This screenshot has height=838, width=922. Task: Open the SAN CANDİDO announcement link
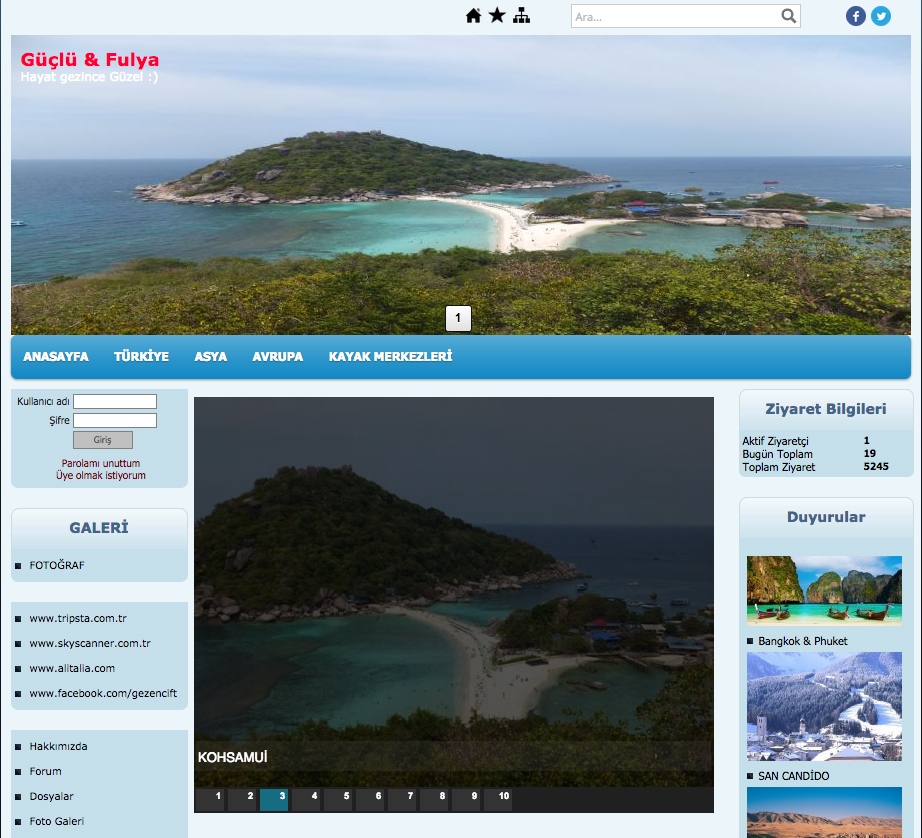(x=793, y=776)
